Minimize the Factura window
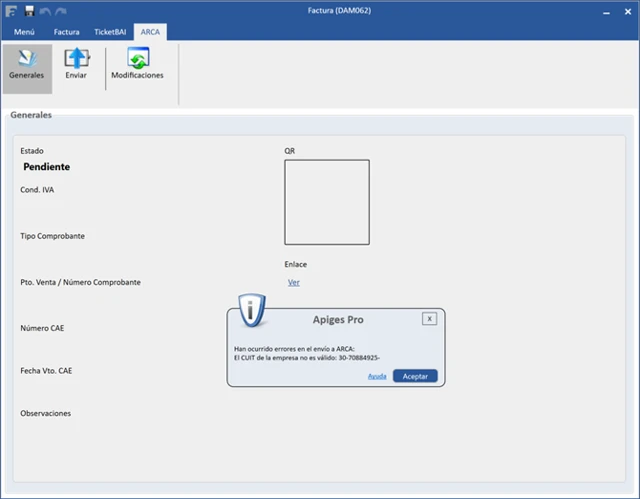The height and width of the screenshot is (499, 640). tap(604, 11)
